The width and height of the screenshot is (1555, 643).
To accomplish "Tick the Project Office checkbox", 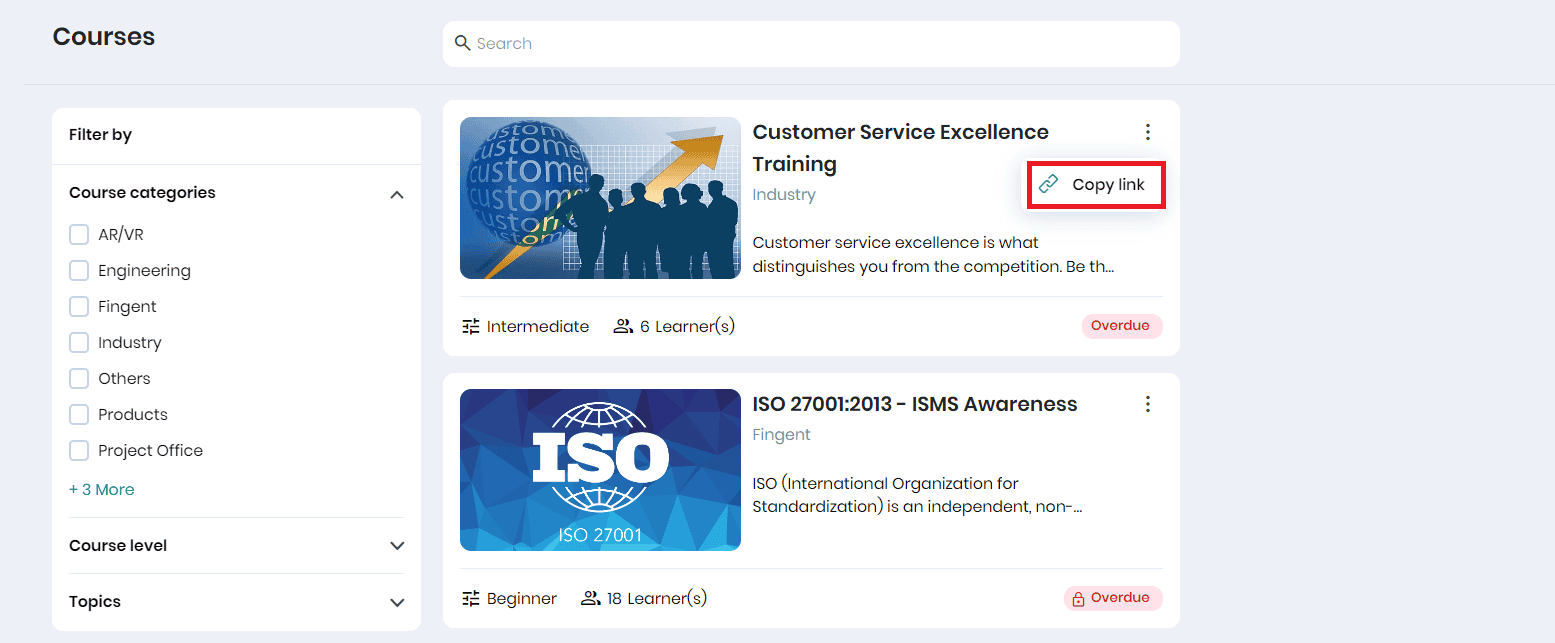I will [x=79, y=450].
